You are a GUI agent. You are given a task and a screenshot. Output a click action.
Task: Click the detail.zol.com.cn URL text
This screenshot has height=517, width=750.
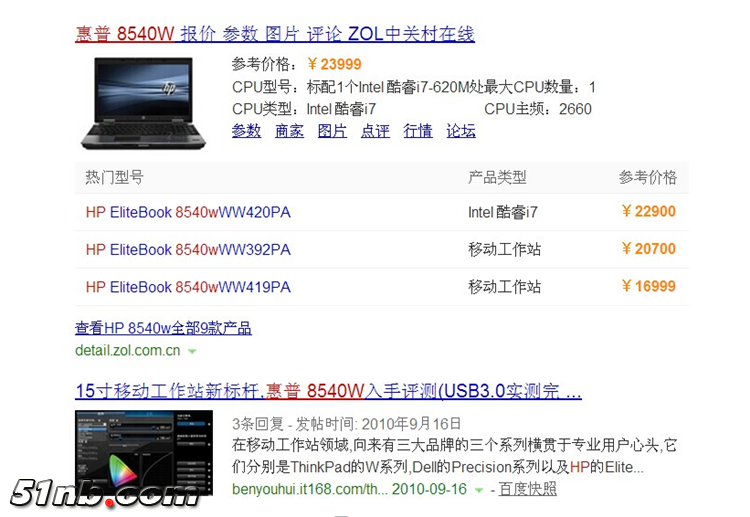pos(128,351)
